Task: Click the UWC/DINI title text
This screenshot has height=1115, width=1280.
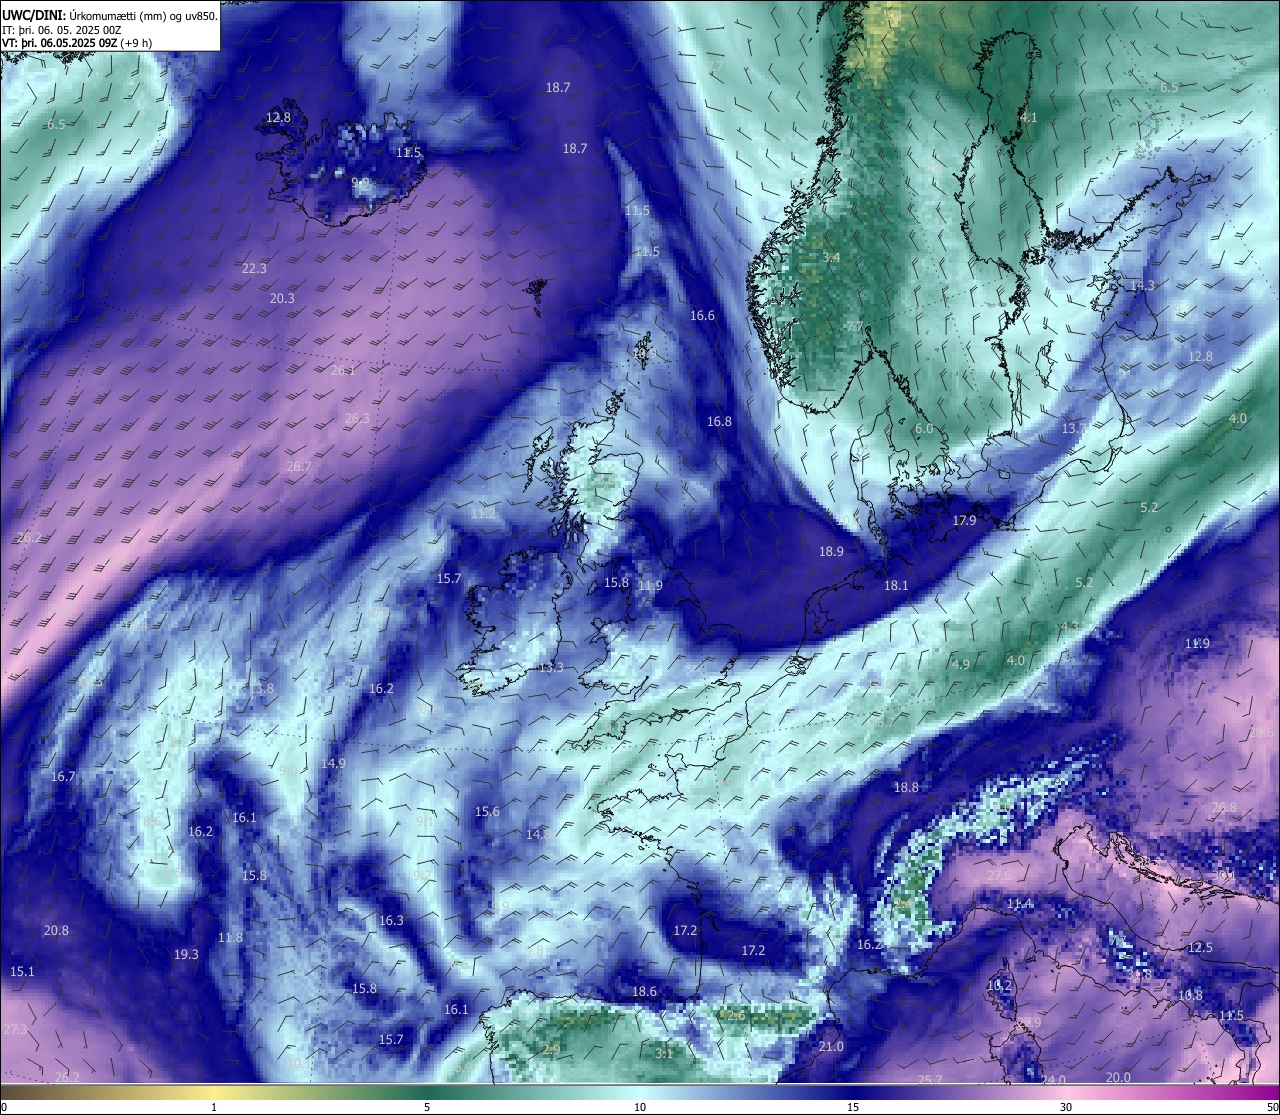Action: click(x=33, y=16)
